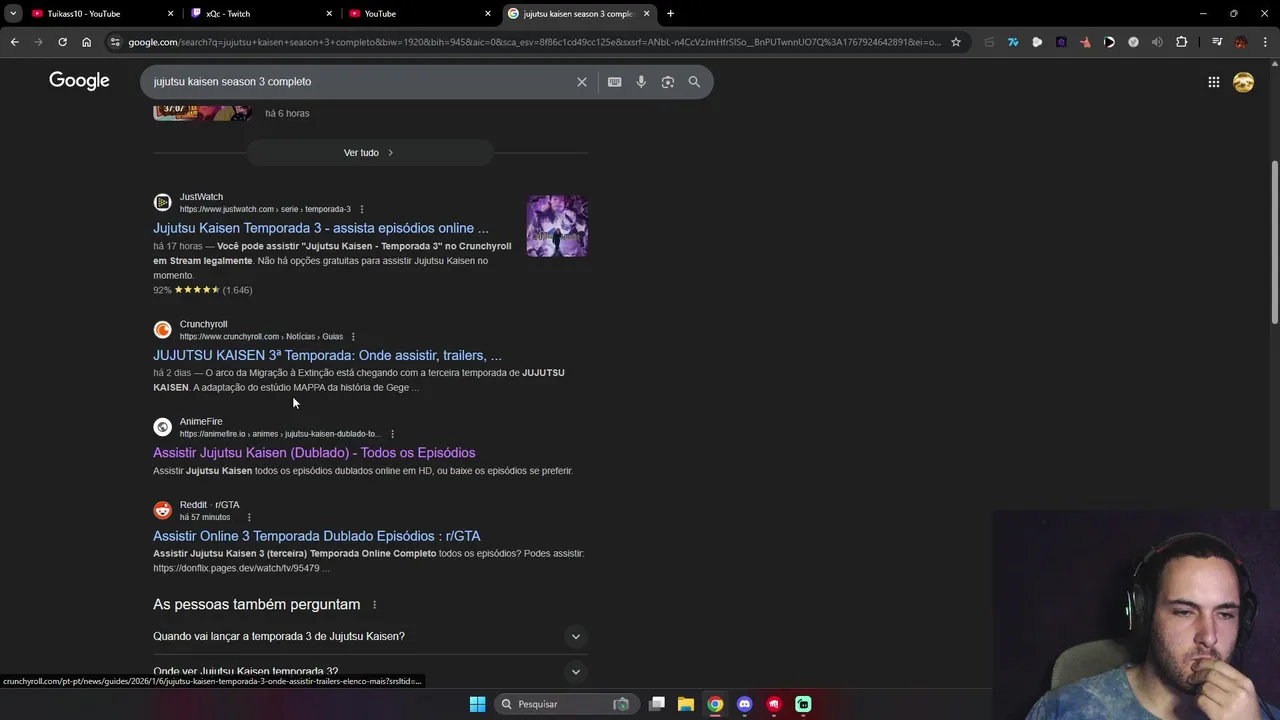This screenshot has width=1280, height=720.
Task: Open File Explorer from the taskbar
Action: point(686,704)
